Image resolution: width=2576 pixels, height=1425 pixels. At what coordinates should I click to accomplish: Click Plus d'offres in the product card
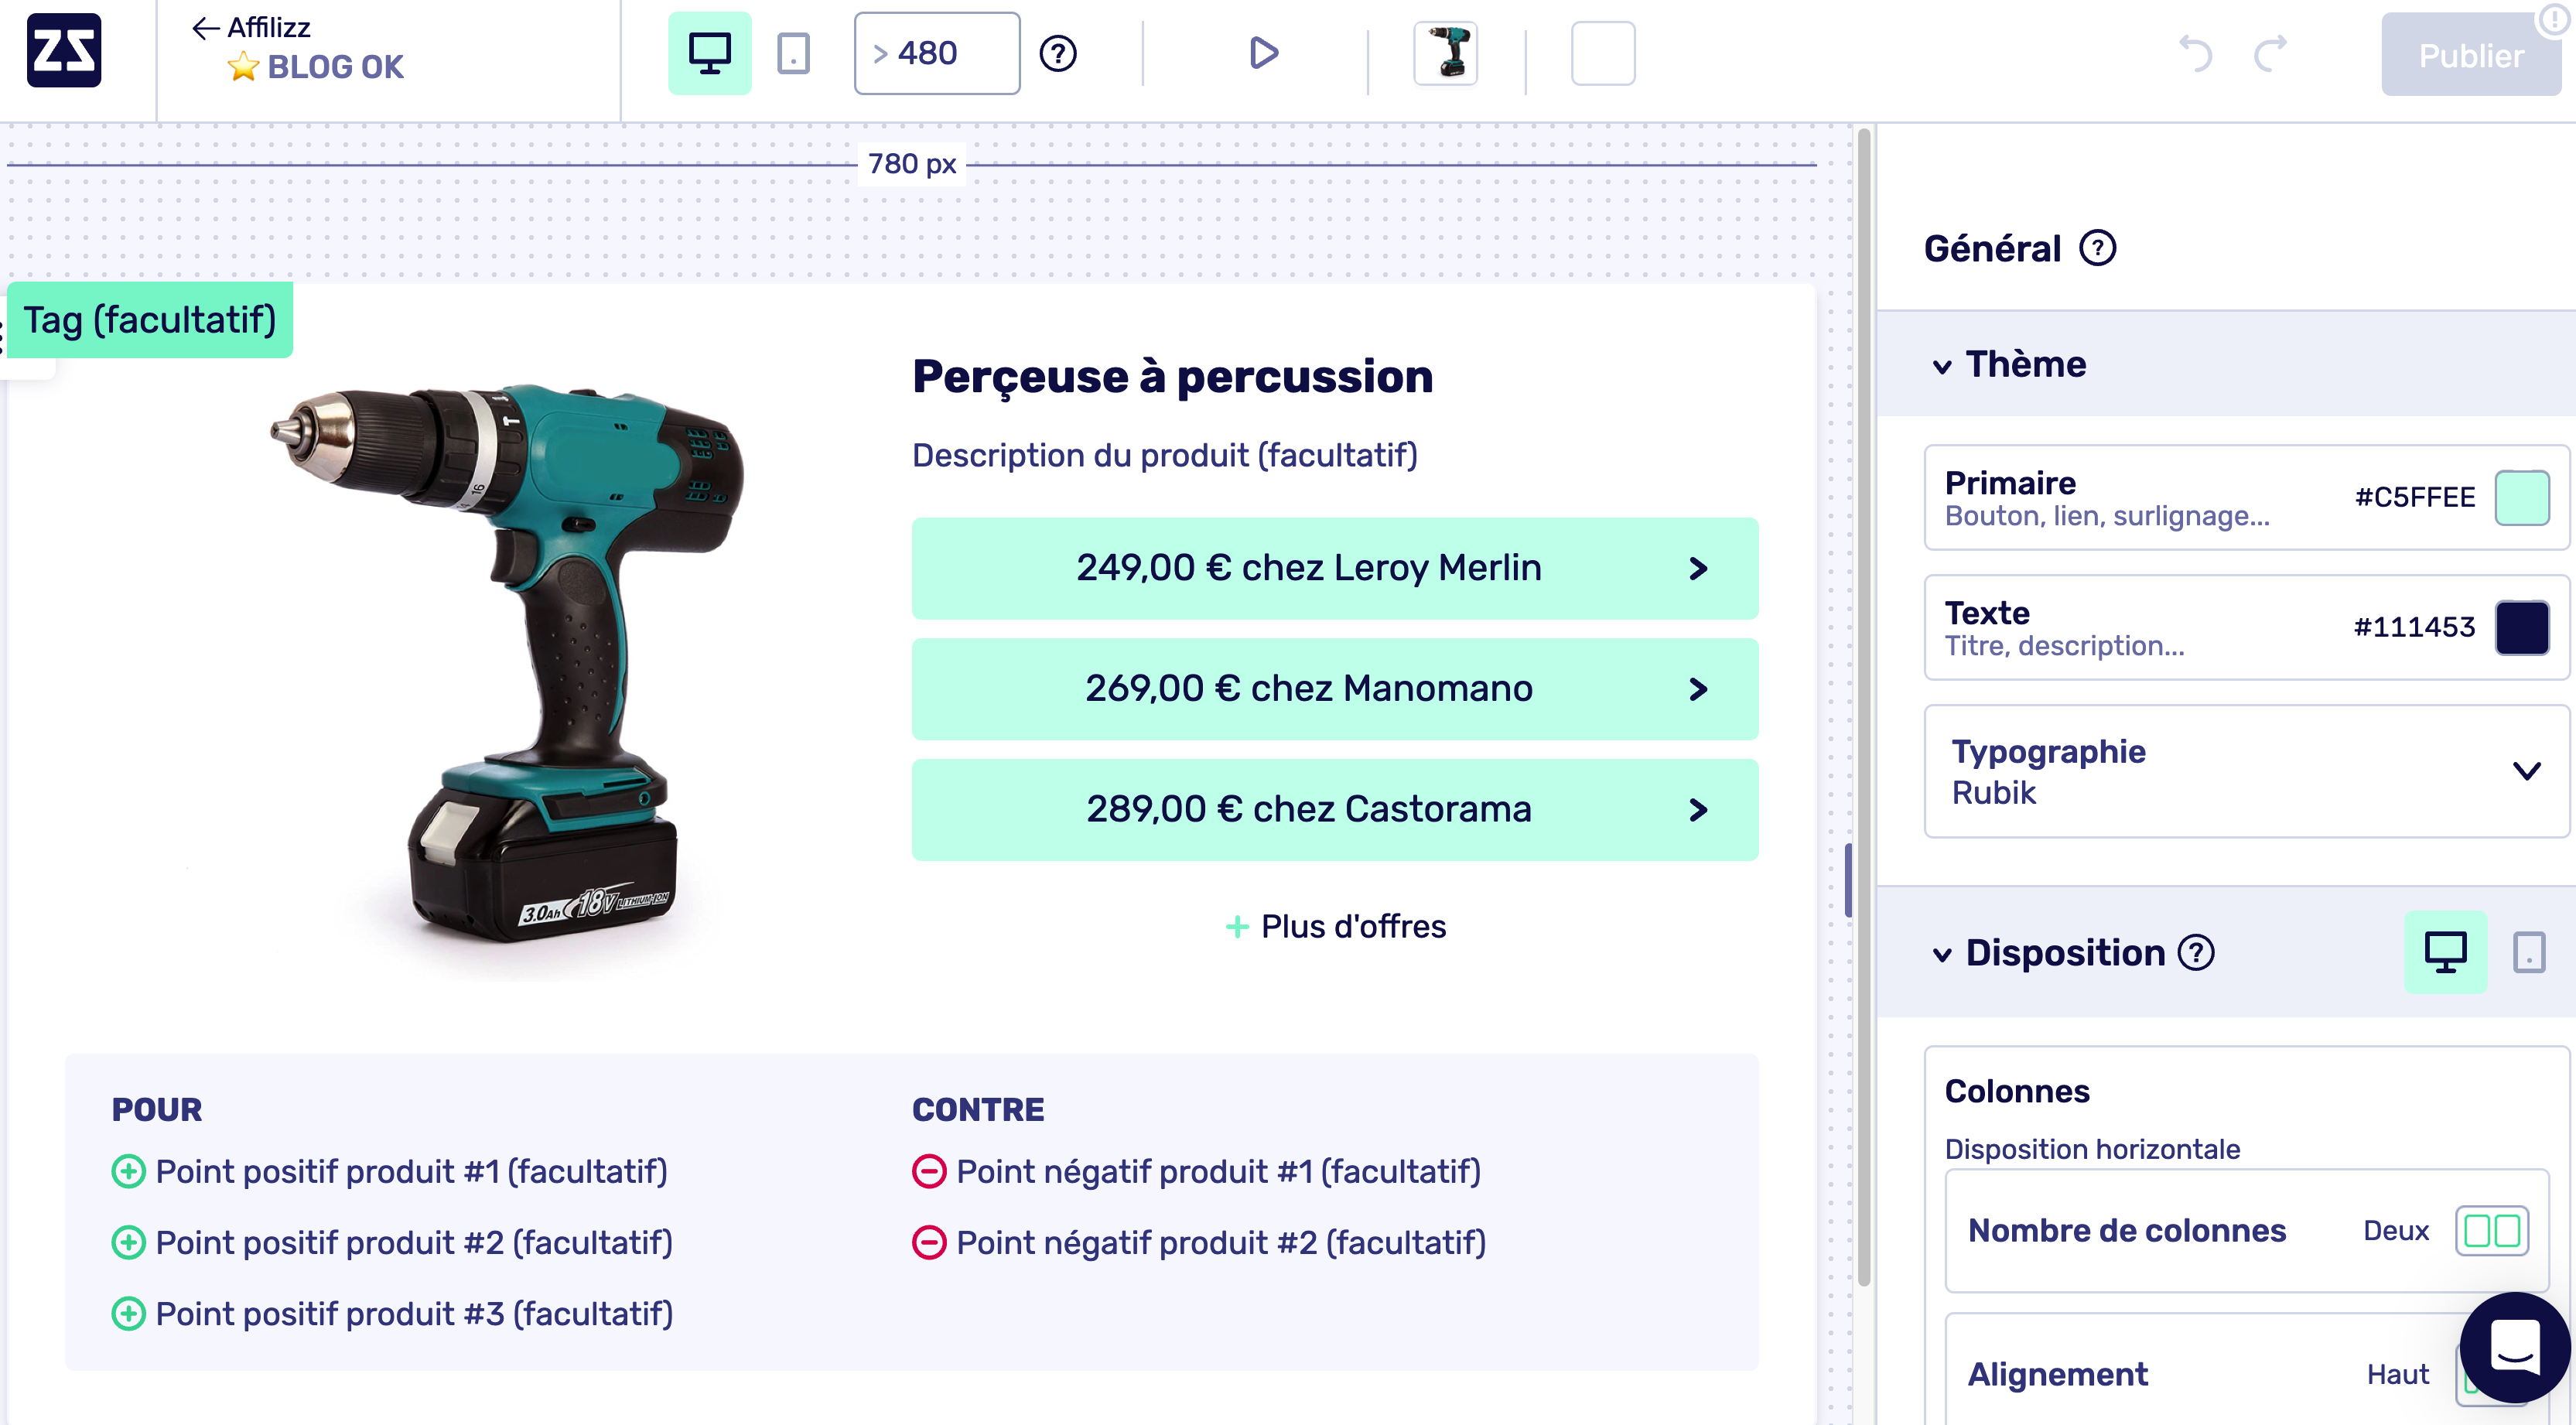point(1334,926)
